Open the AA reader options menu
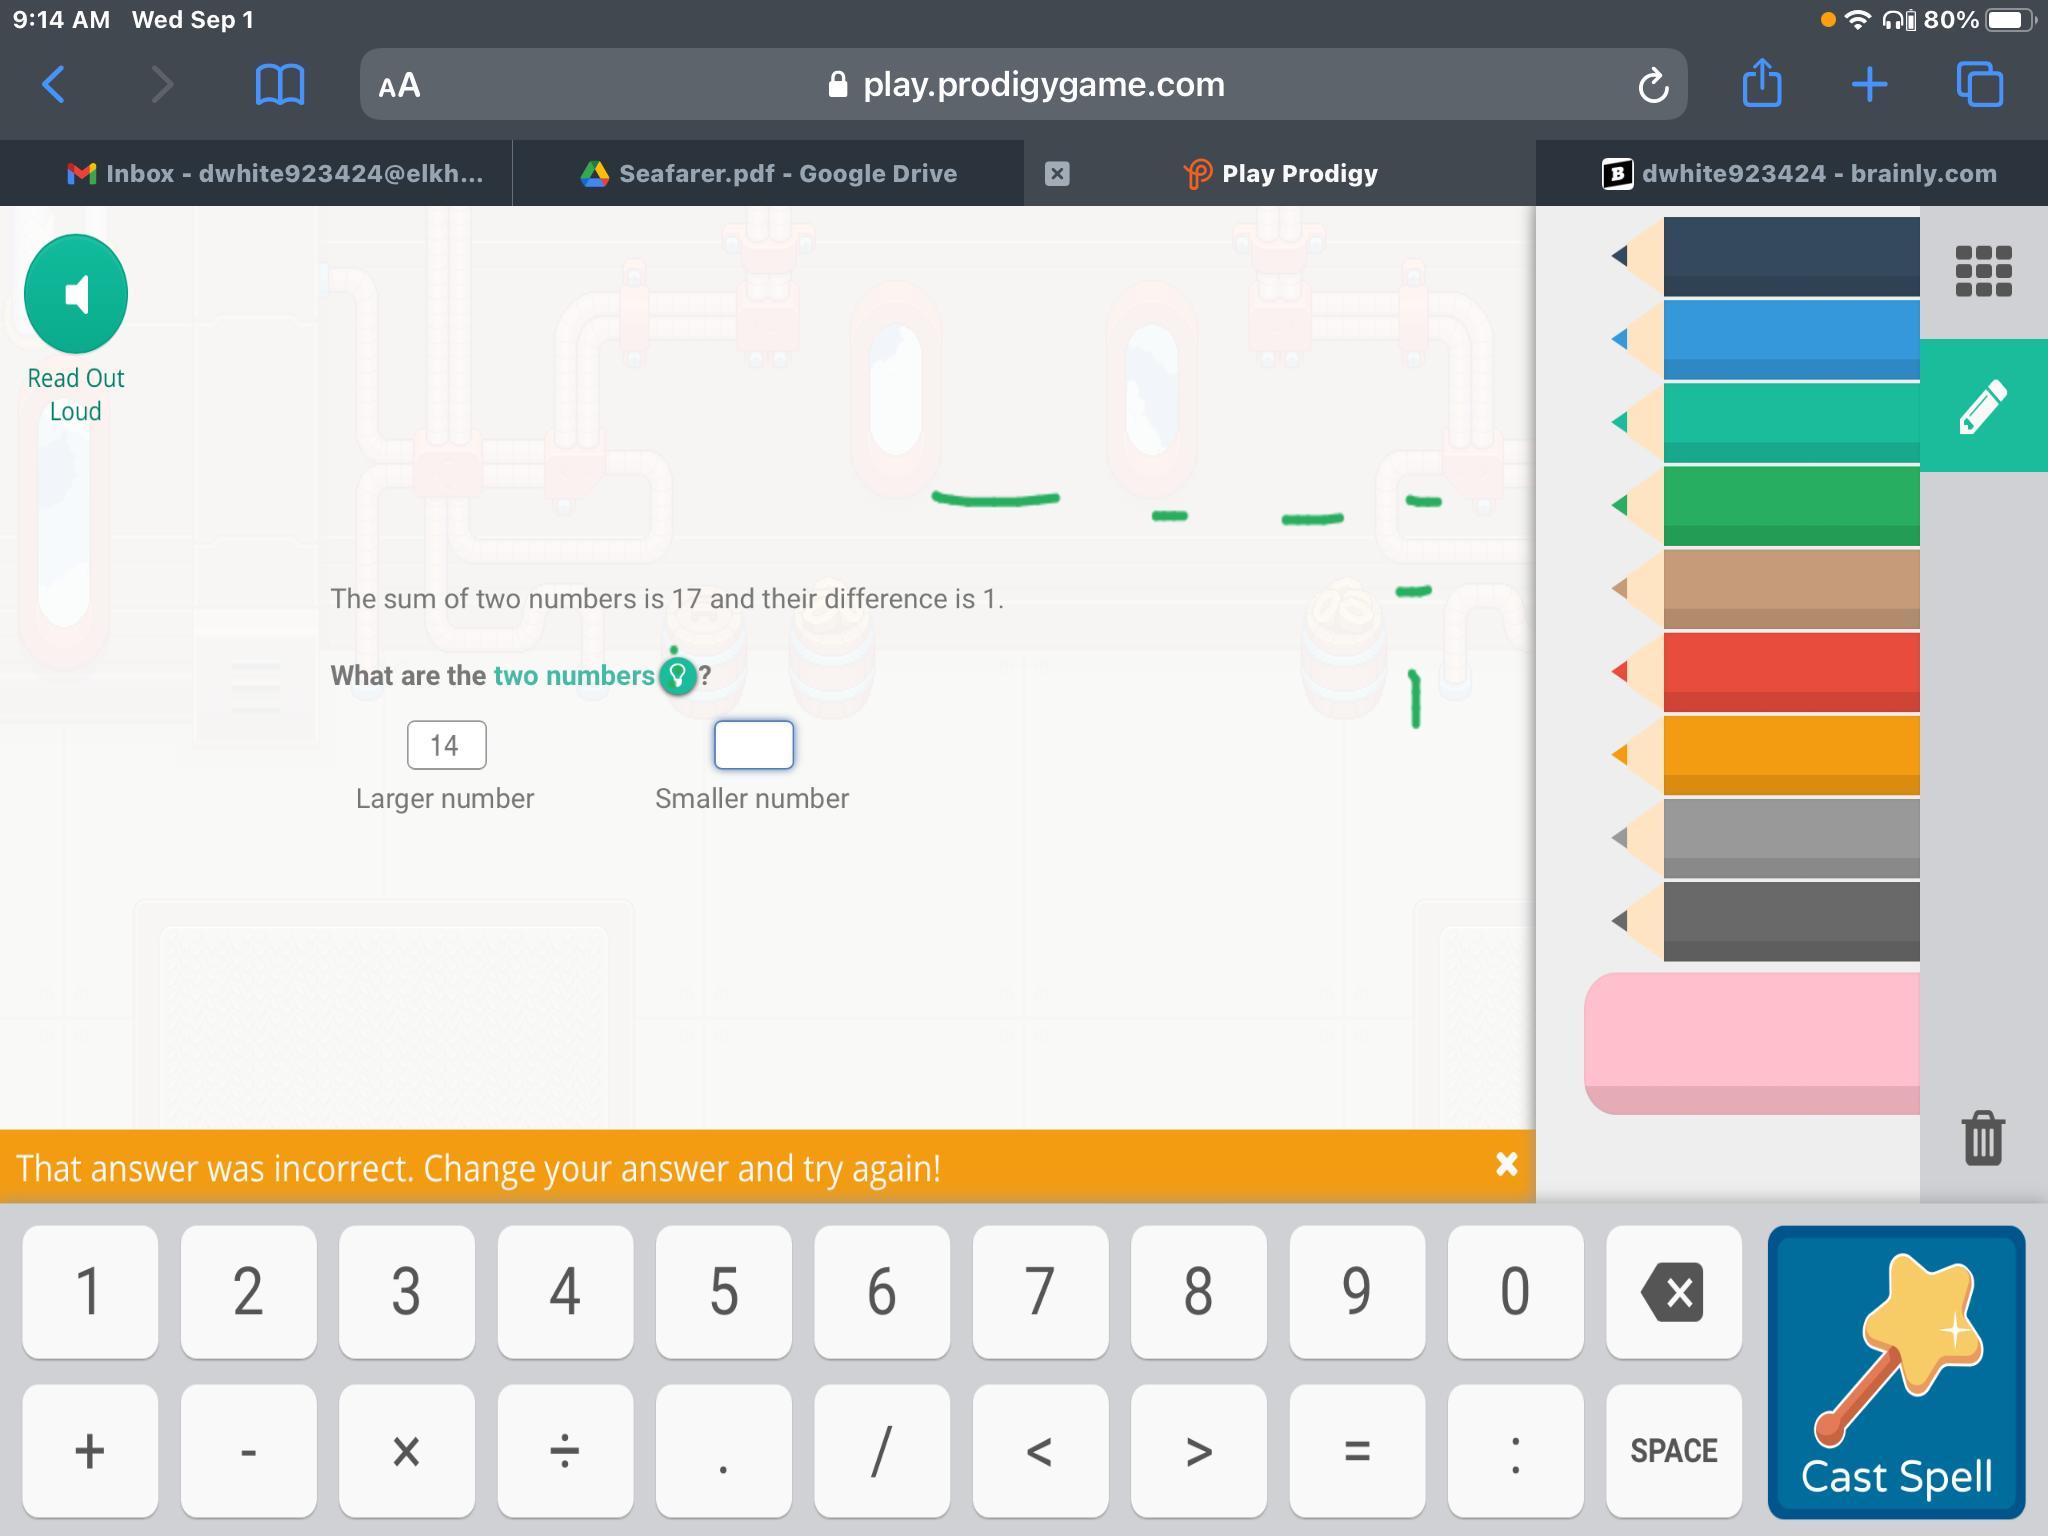Image resolution: width=2048 pixels, height=1536 pixels. [399, 85]
